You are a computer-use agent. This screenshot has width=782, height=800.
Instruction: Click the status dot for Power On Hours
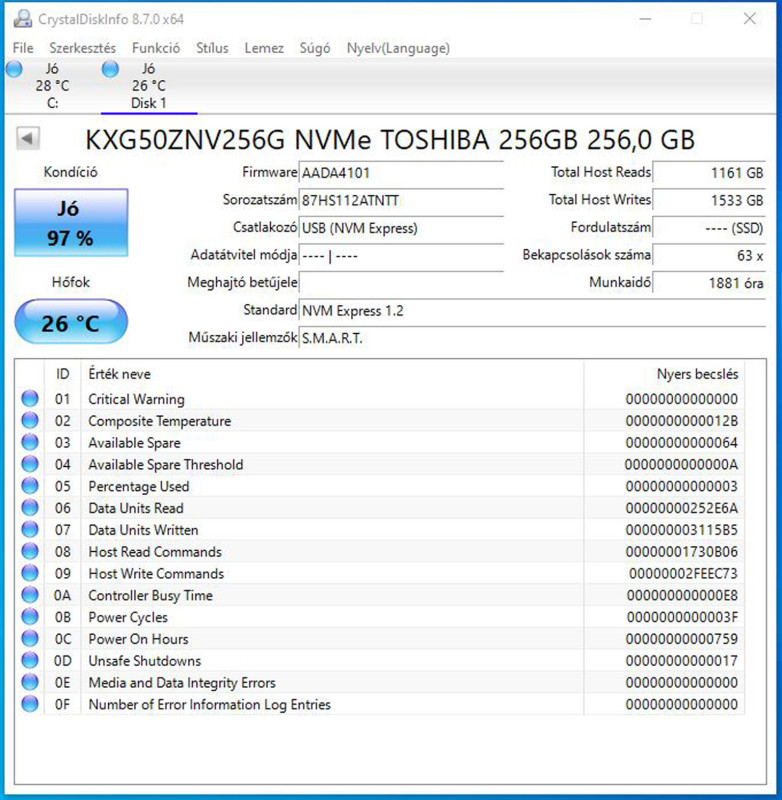tap(30, 639)
